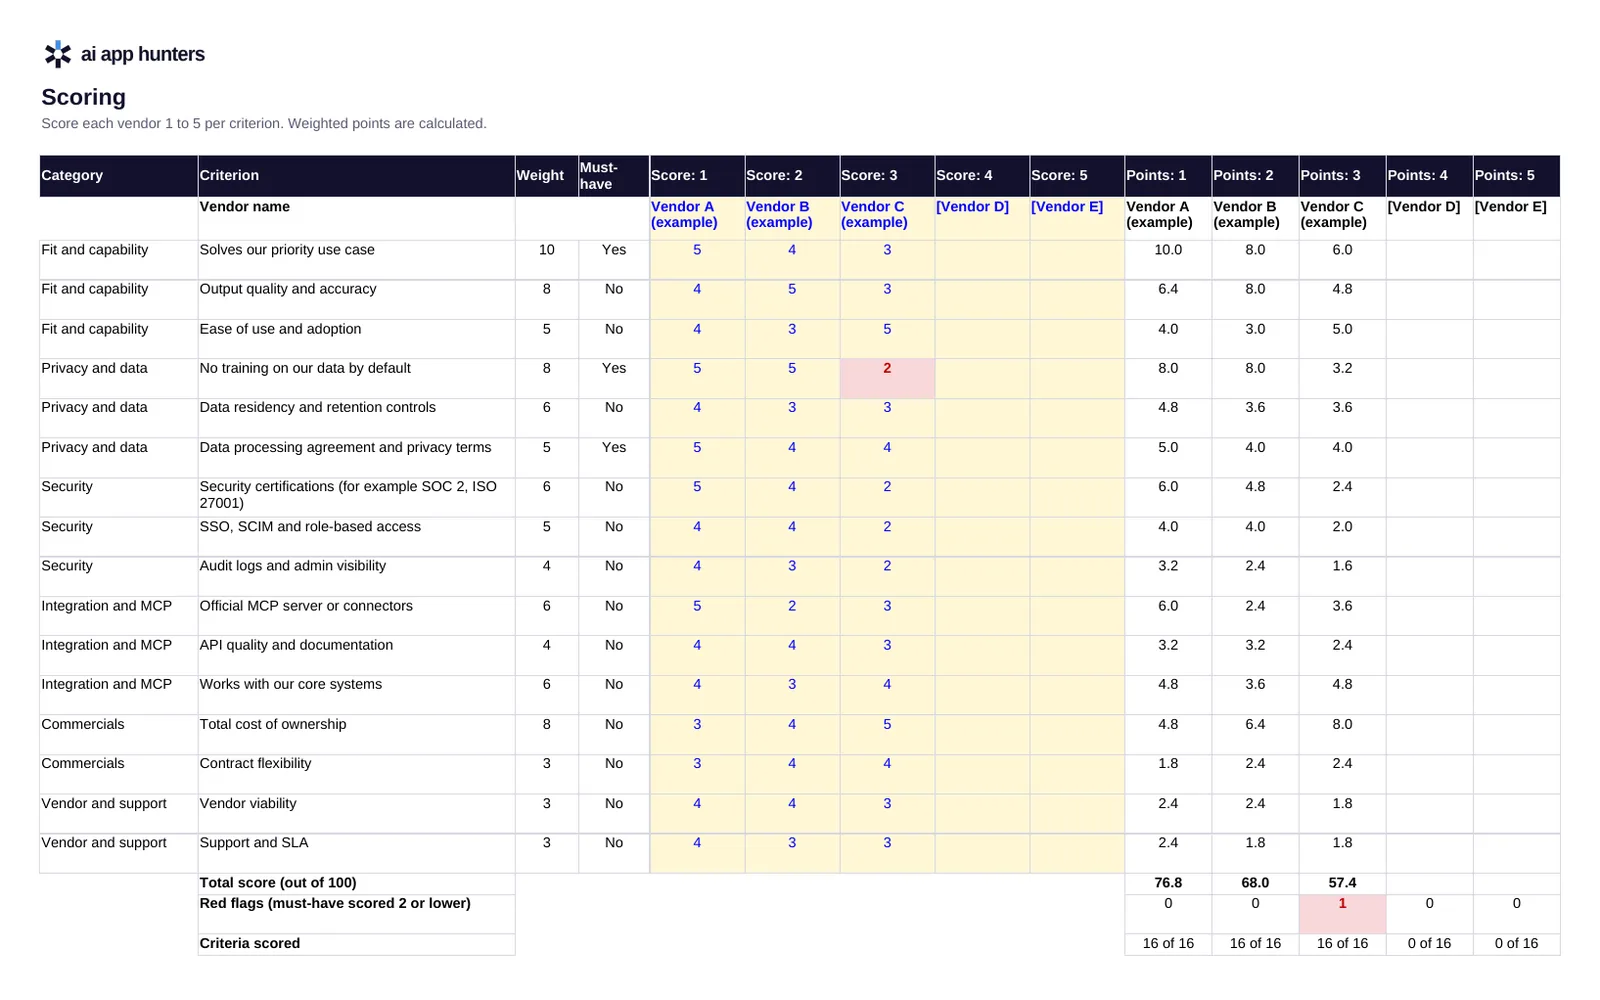Select Vendor A points 10.0 cell
Viewport: 1600px width, 1000px height.
coord(1168,260)
